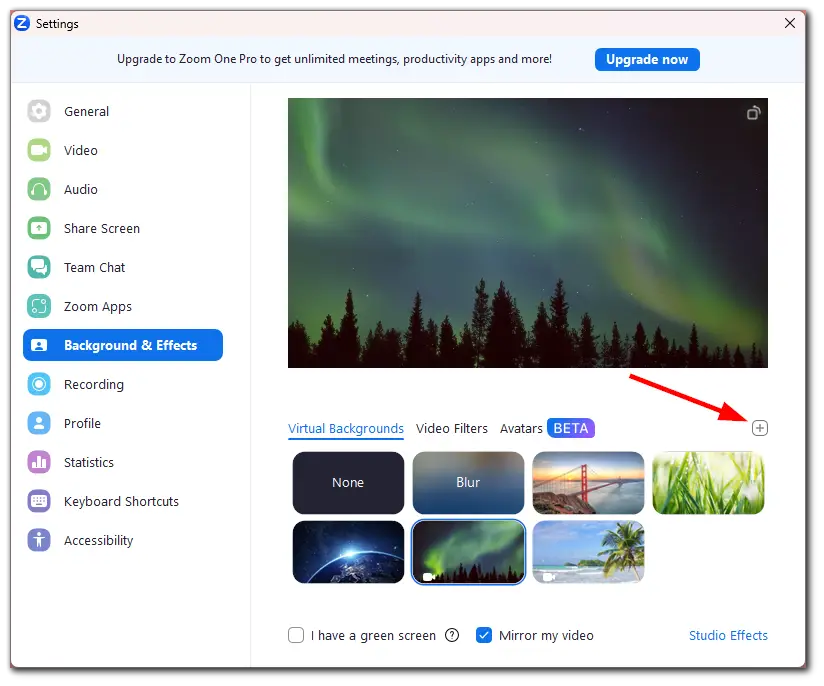
Task: Close the Settings window
Action: tap(789, 23)
